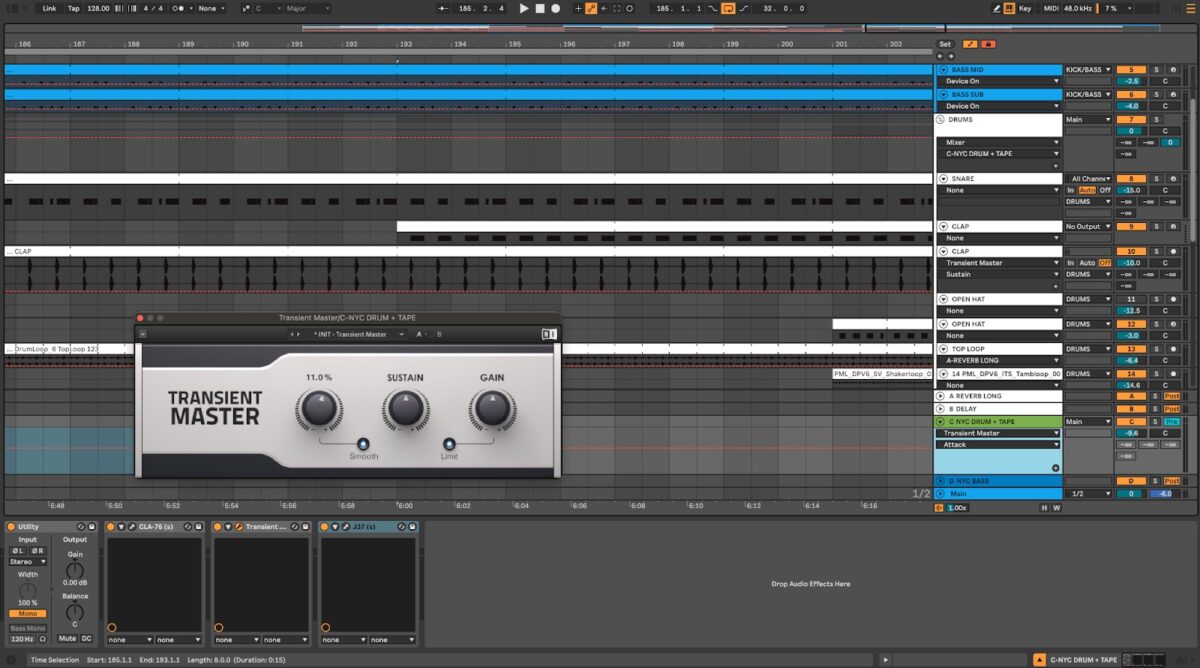
Task: Toggle Draw Mode pencil icon
Action: coord(996,8)
